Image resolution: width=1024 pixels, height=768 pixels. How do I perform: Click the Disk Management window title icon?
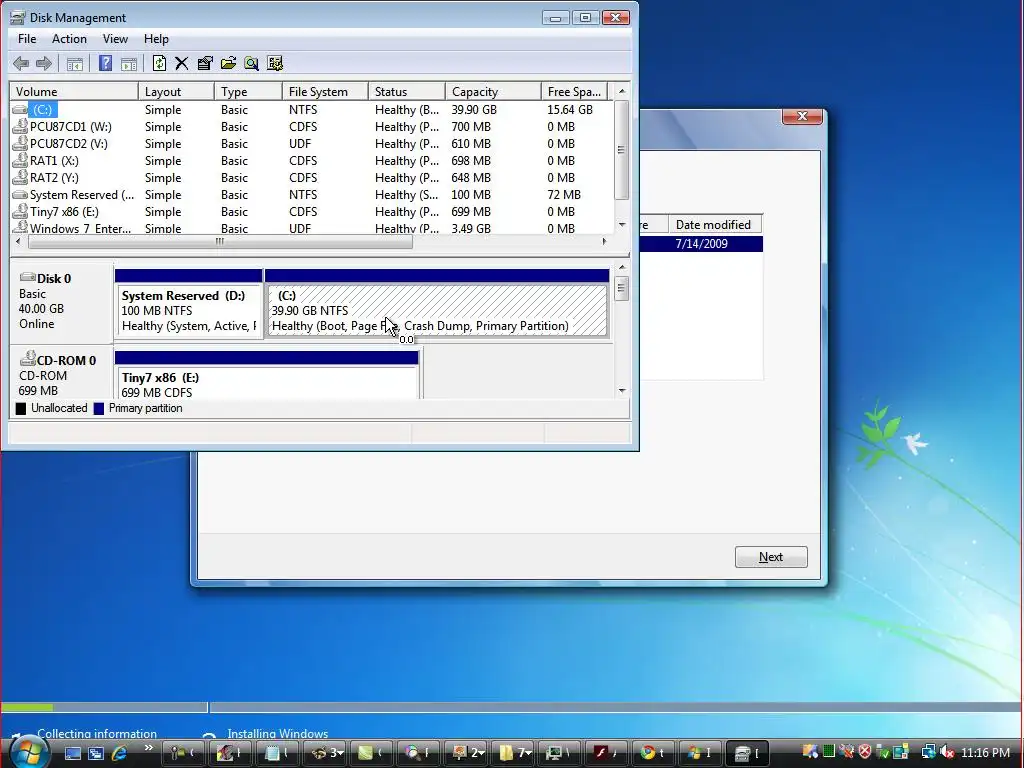pyautogui.click(x=18, y=18)
